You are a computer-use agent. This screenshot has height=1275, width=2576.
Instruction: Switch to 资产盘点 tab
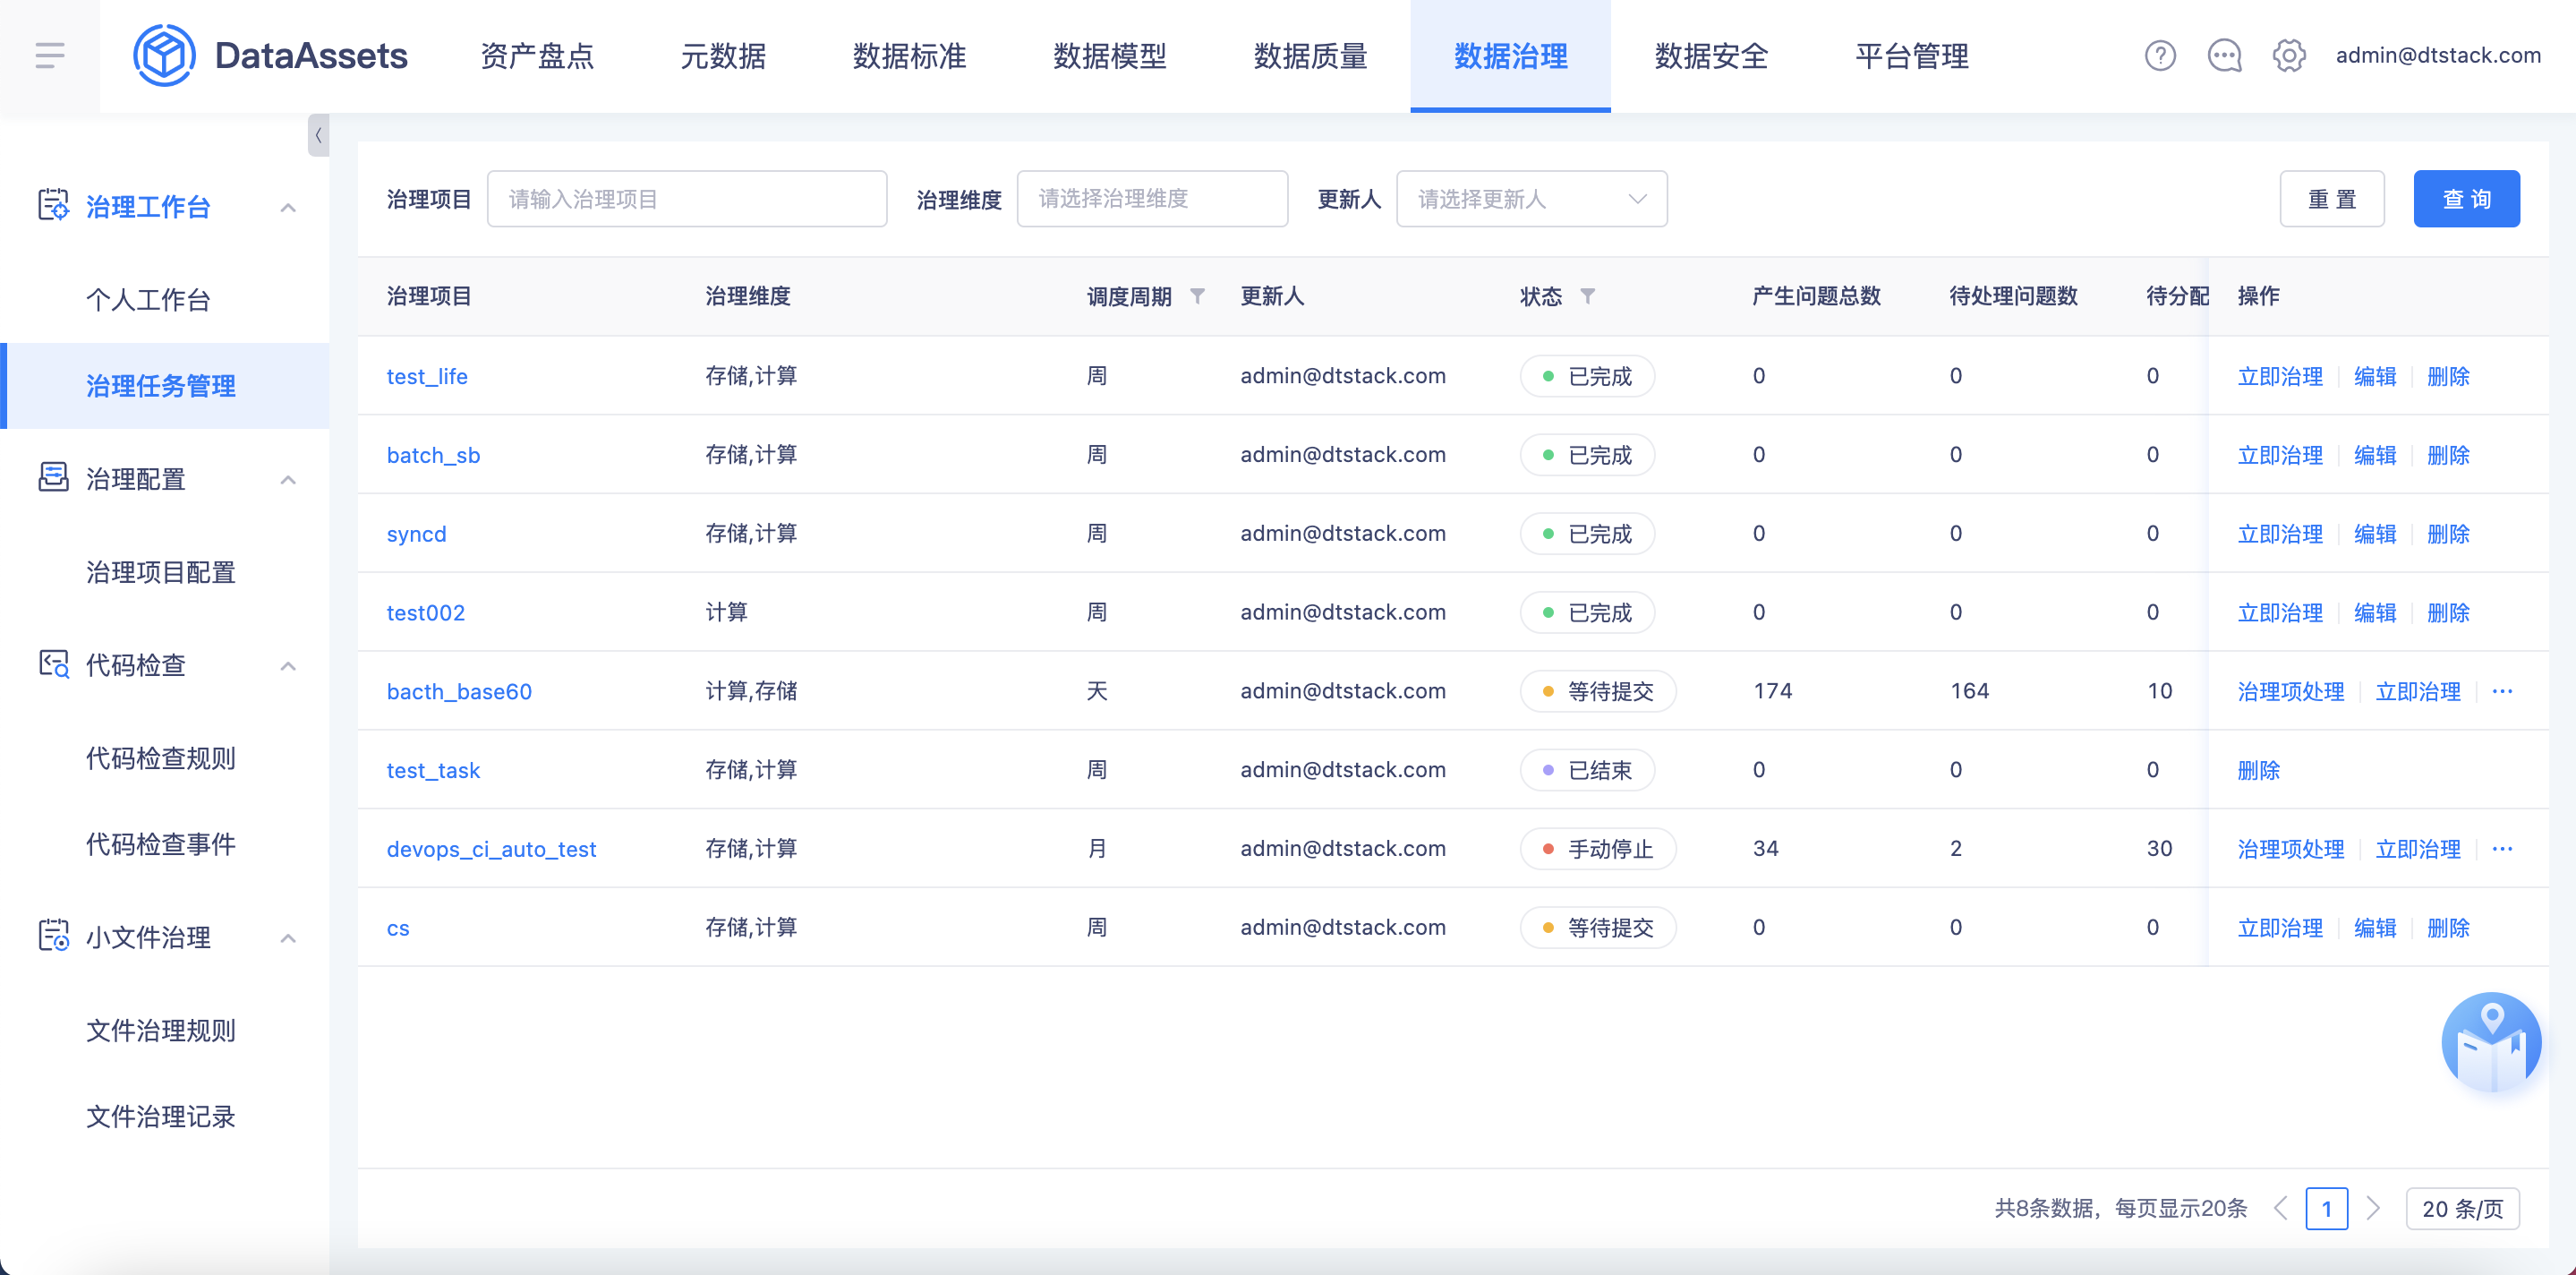point(537,55)
